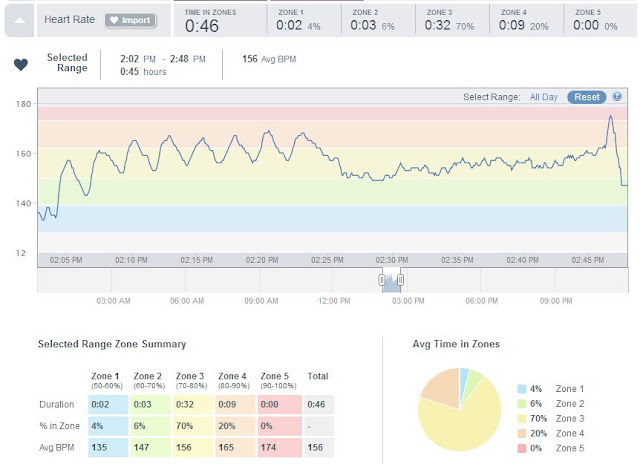Click the Zone 1 duration cell 0:02

tap(108, 404)
